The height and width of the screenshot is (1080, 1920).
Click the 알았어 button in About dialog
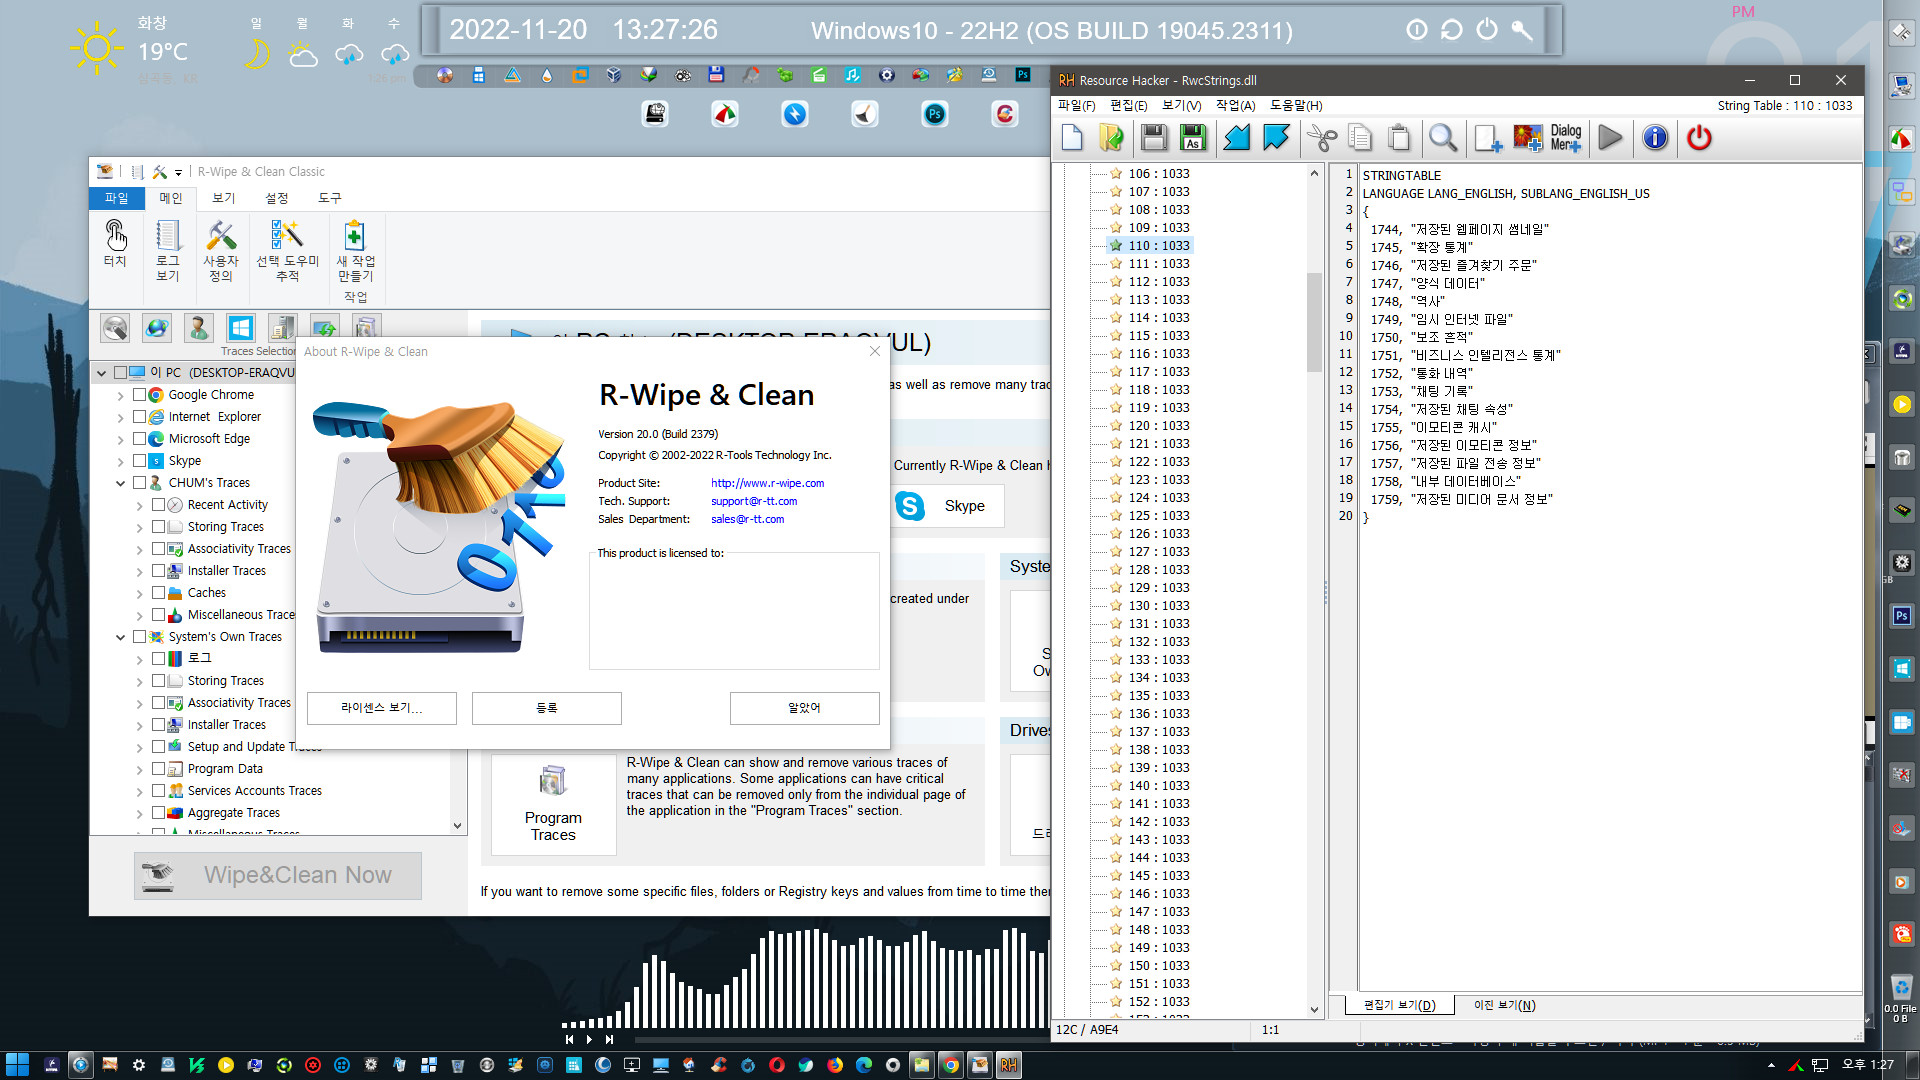point(804,708)
